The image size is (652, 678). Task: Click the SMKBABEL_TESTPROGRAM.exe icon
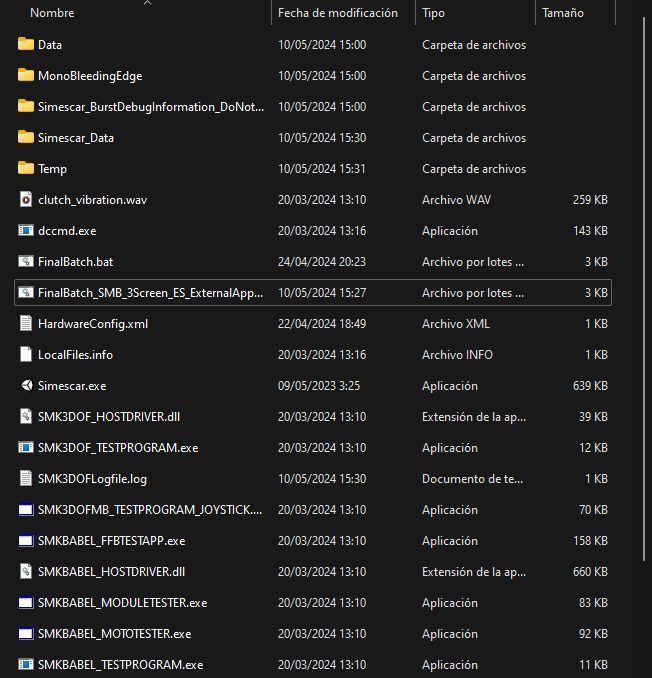26,665
